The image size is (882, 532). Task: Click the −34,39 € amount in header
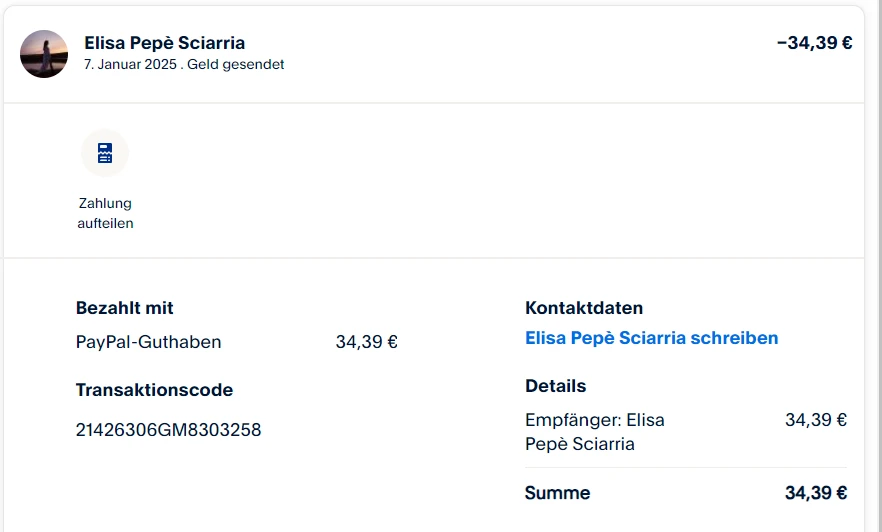814,43
